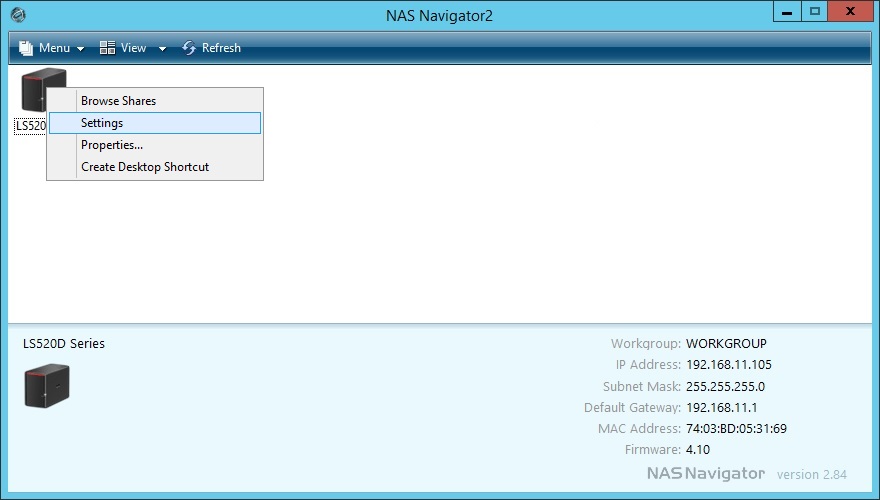The width and height of the screenshot is (880, 500).
Task: Open the Menu toolbar button
Action: [x=54, y=48]
